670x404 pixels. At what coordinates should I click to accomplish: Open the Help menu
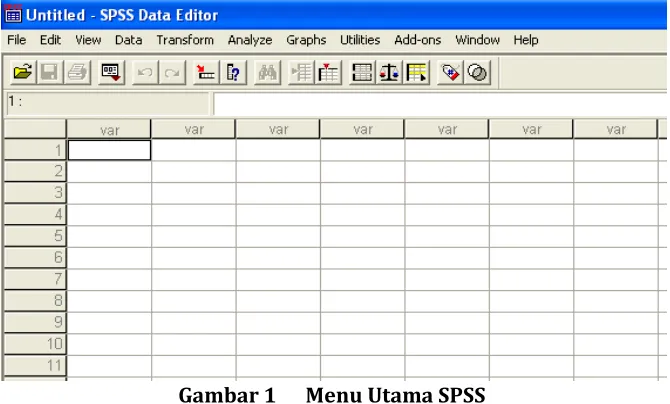tap(526, 40)
